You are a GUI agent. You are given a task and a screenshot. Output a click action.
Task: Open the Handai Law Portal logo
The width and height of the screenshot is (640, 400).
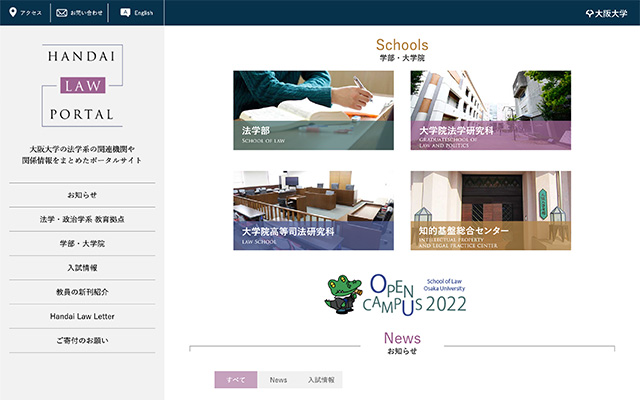pyautogui.click(x=82, y=85)
